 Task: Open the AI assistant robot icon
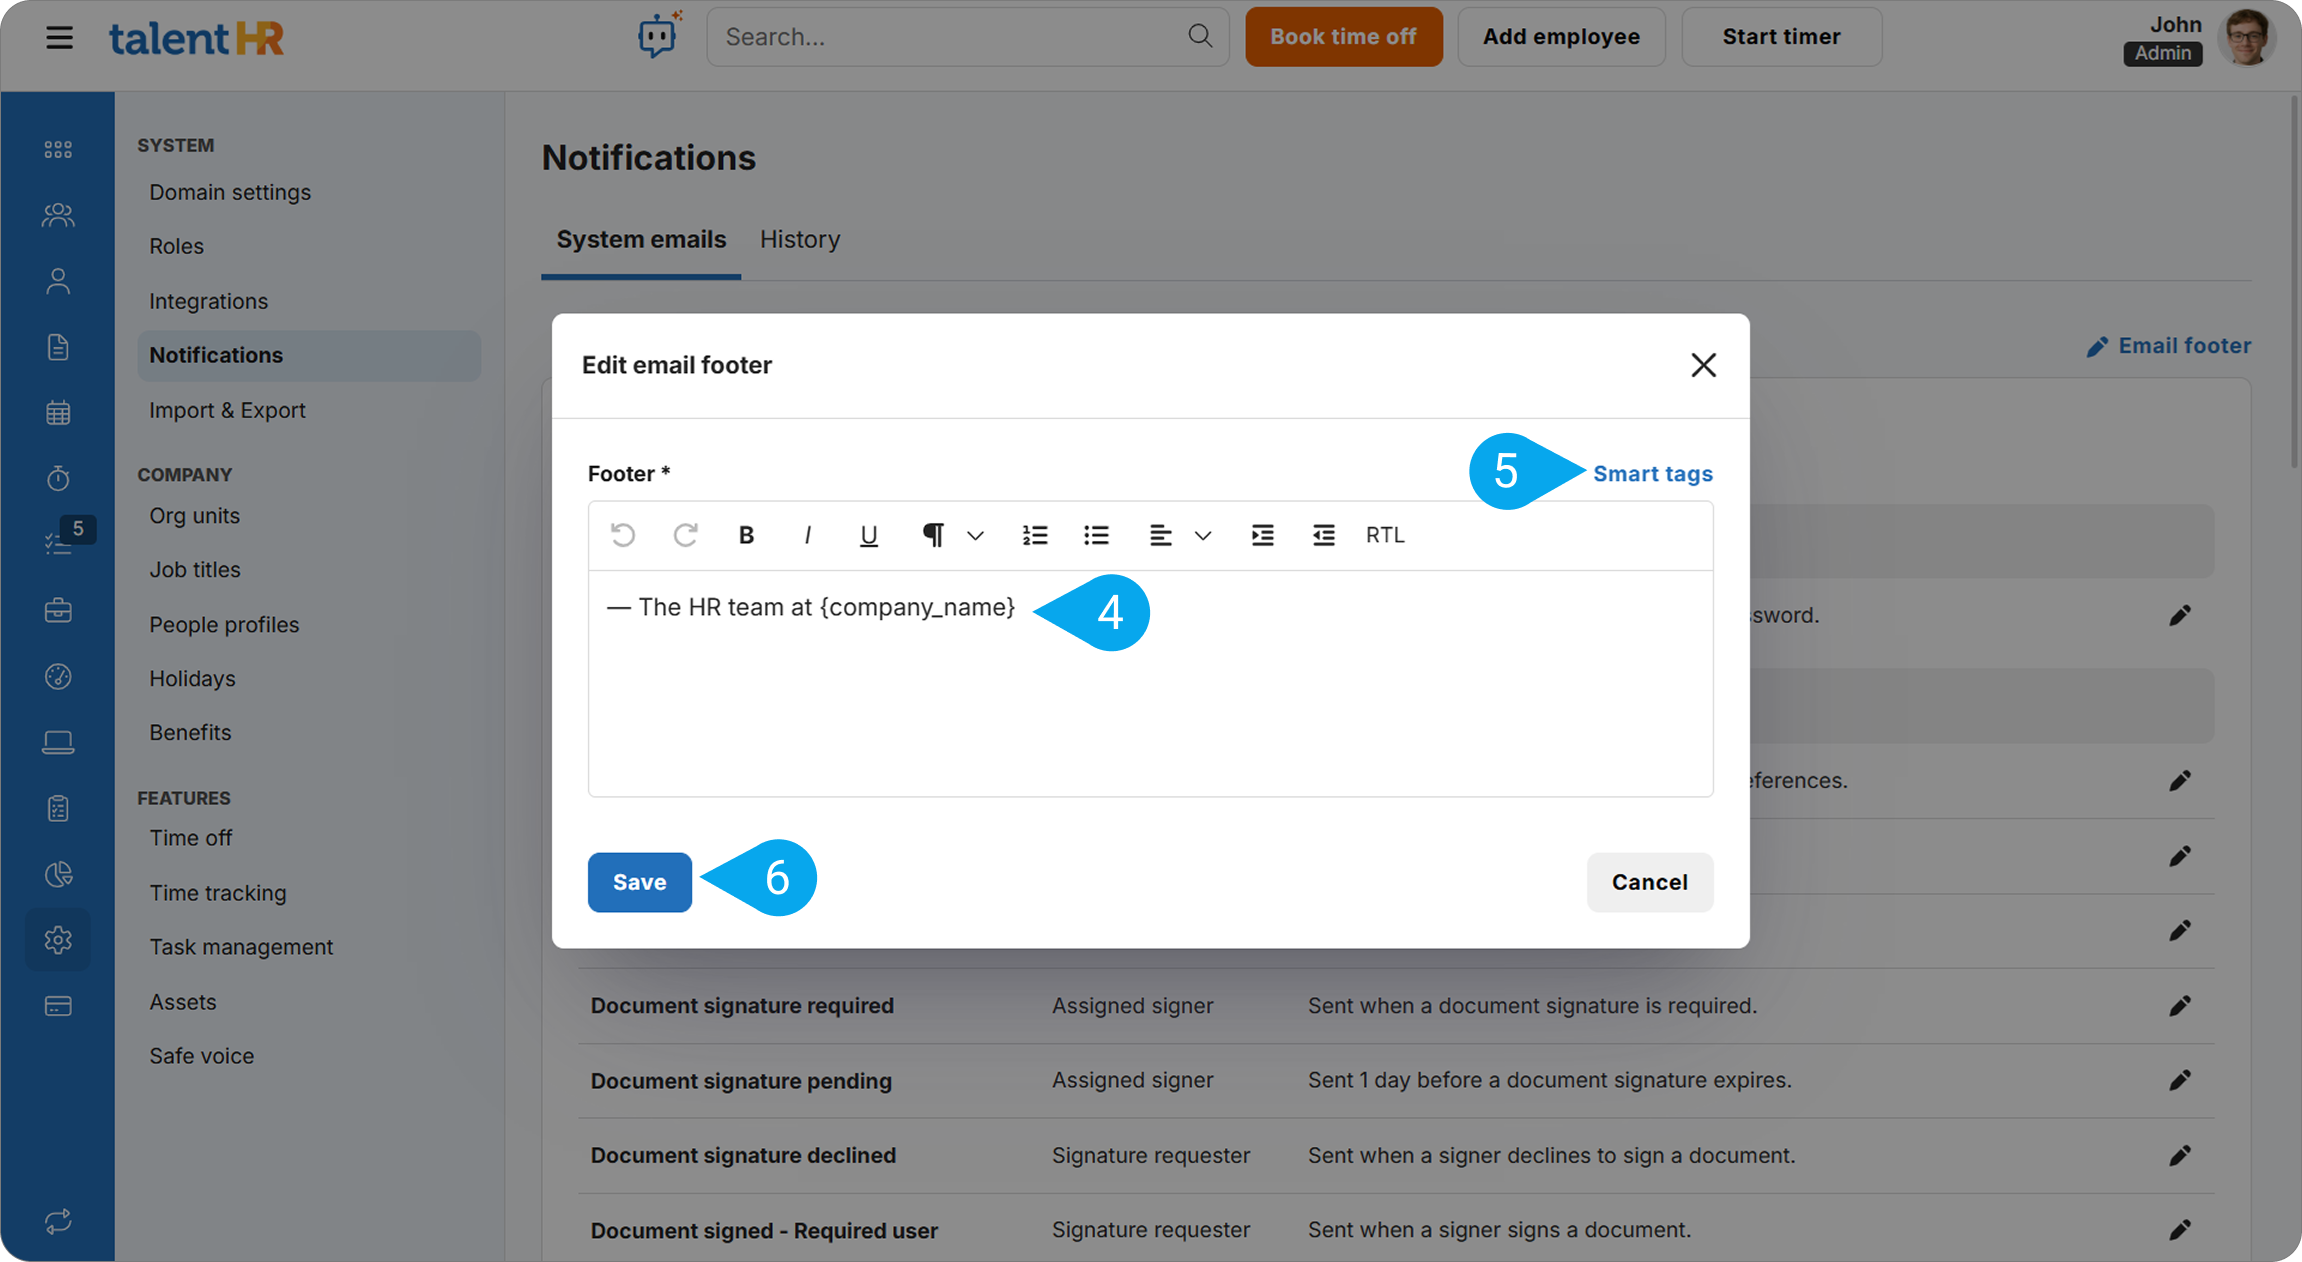658,36
